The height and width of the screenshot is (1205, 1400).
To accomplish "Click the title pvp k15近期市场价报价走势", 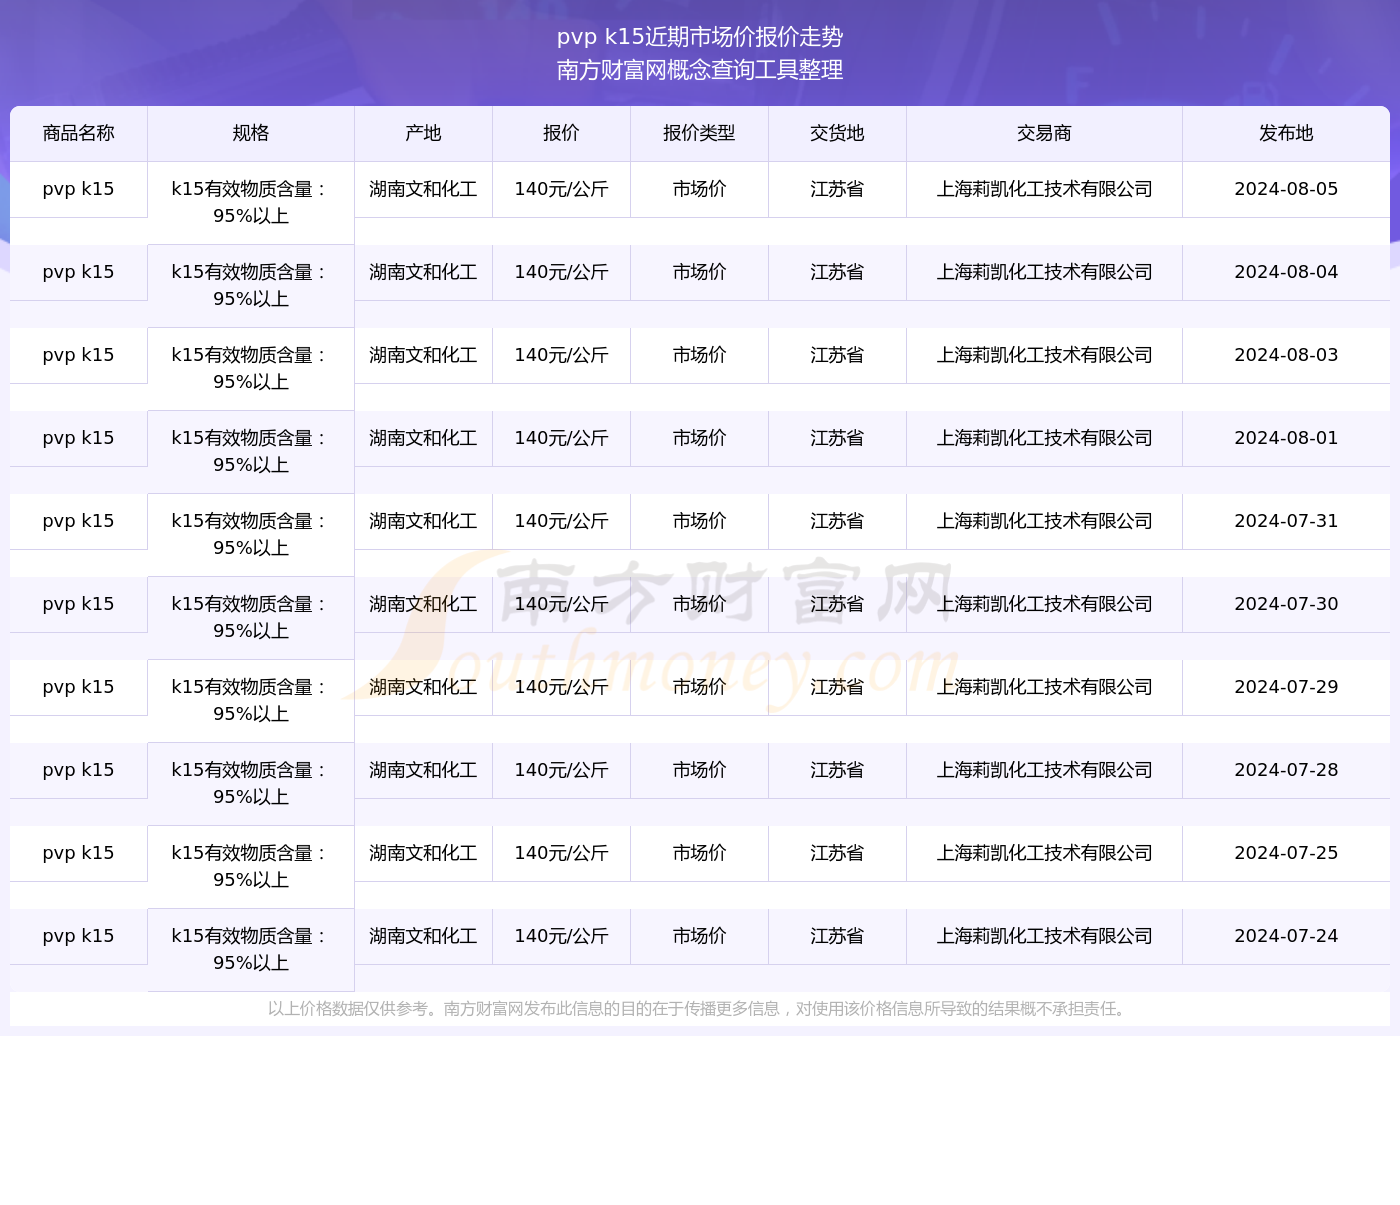I will (x=700, y=37).
